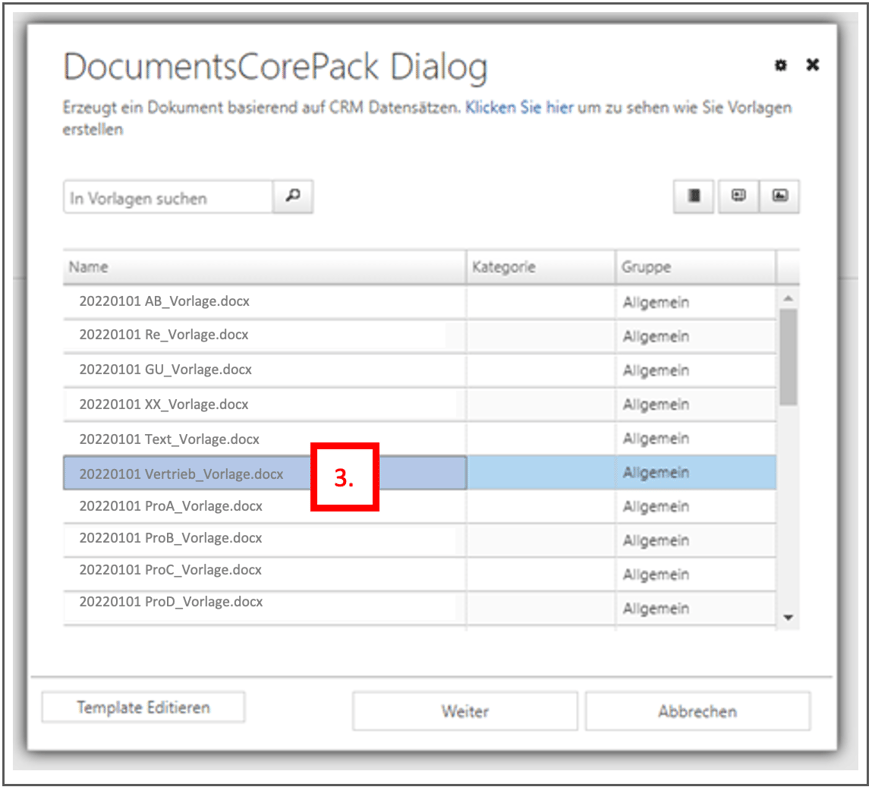Click the Weiter button
The image size is (872, 790).
465,712
